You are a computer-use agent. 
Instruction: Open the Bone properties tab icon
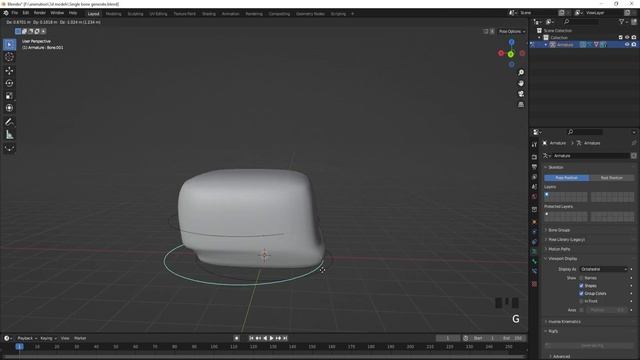point(534,261)
